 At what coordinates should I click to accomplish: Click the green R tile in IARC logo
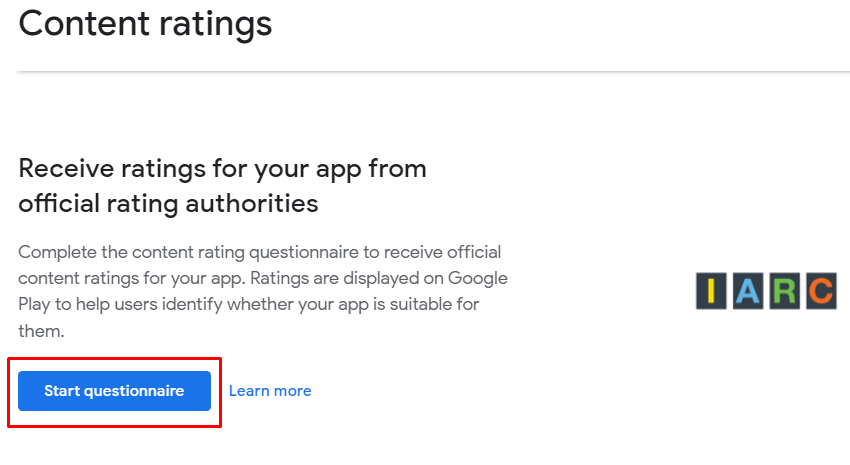point(783,290)
